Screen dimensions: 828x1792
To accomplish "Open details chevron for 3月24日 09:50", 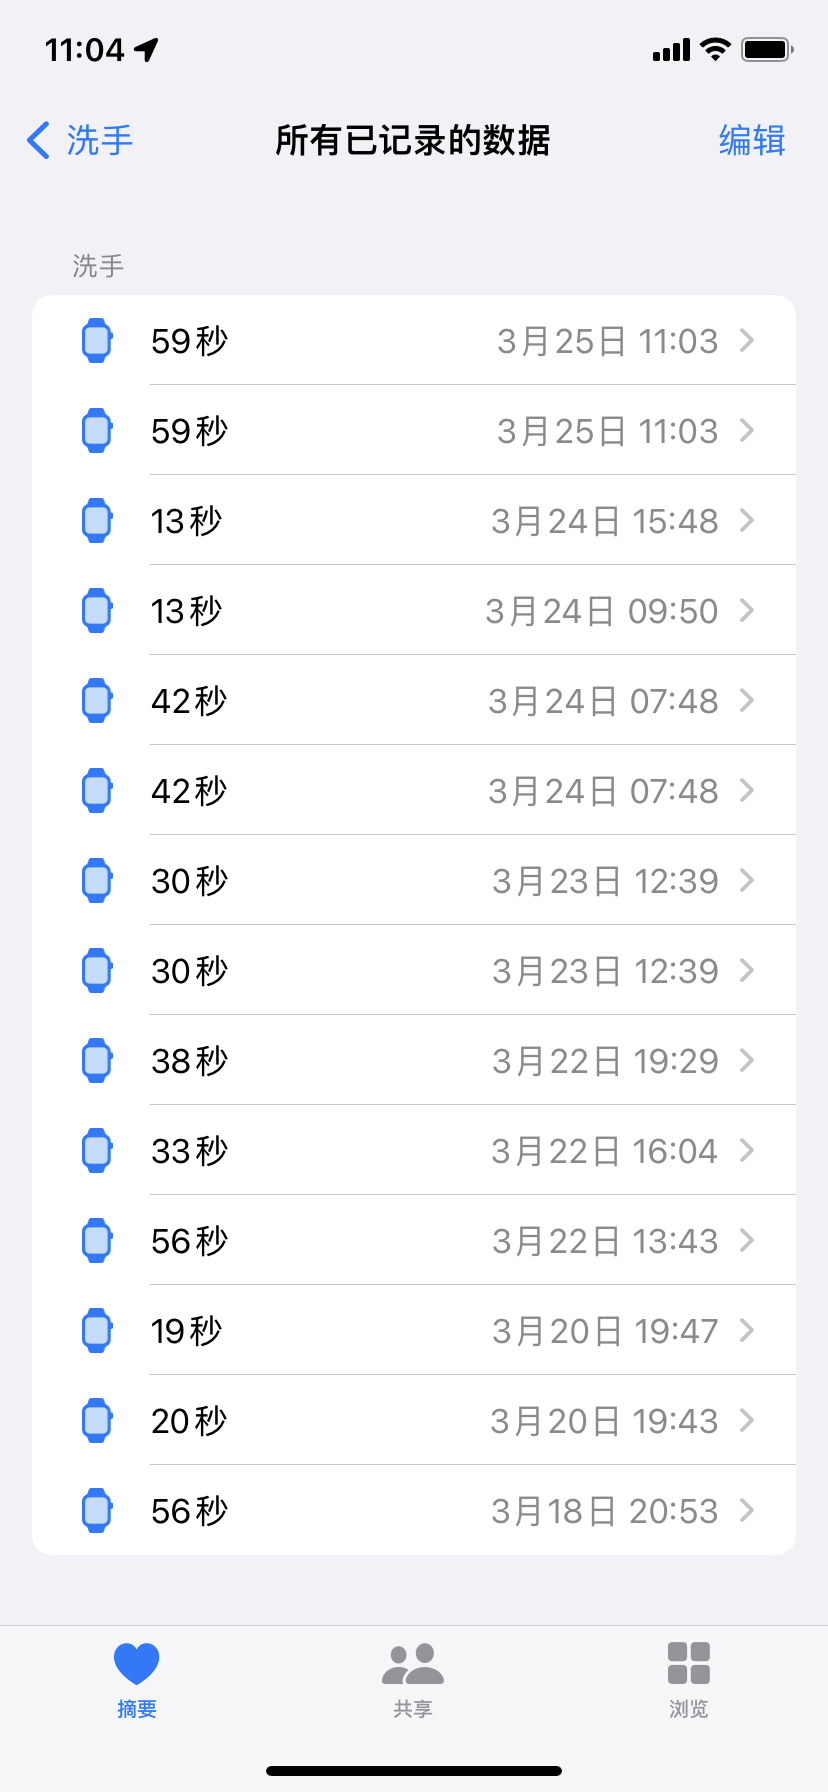I will [747, 610].
